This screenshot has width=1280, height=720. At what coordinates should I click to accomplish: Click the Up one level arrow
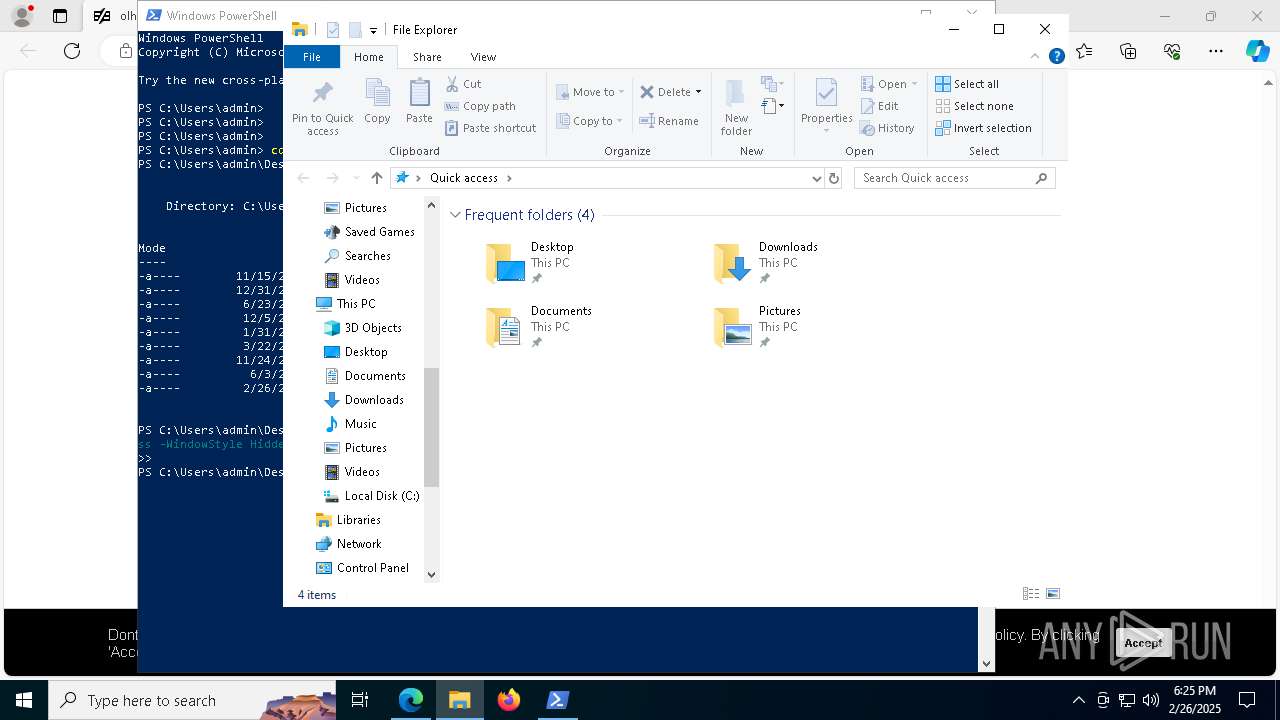pyautogui.click(x=376, y=178)
